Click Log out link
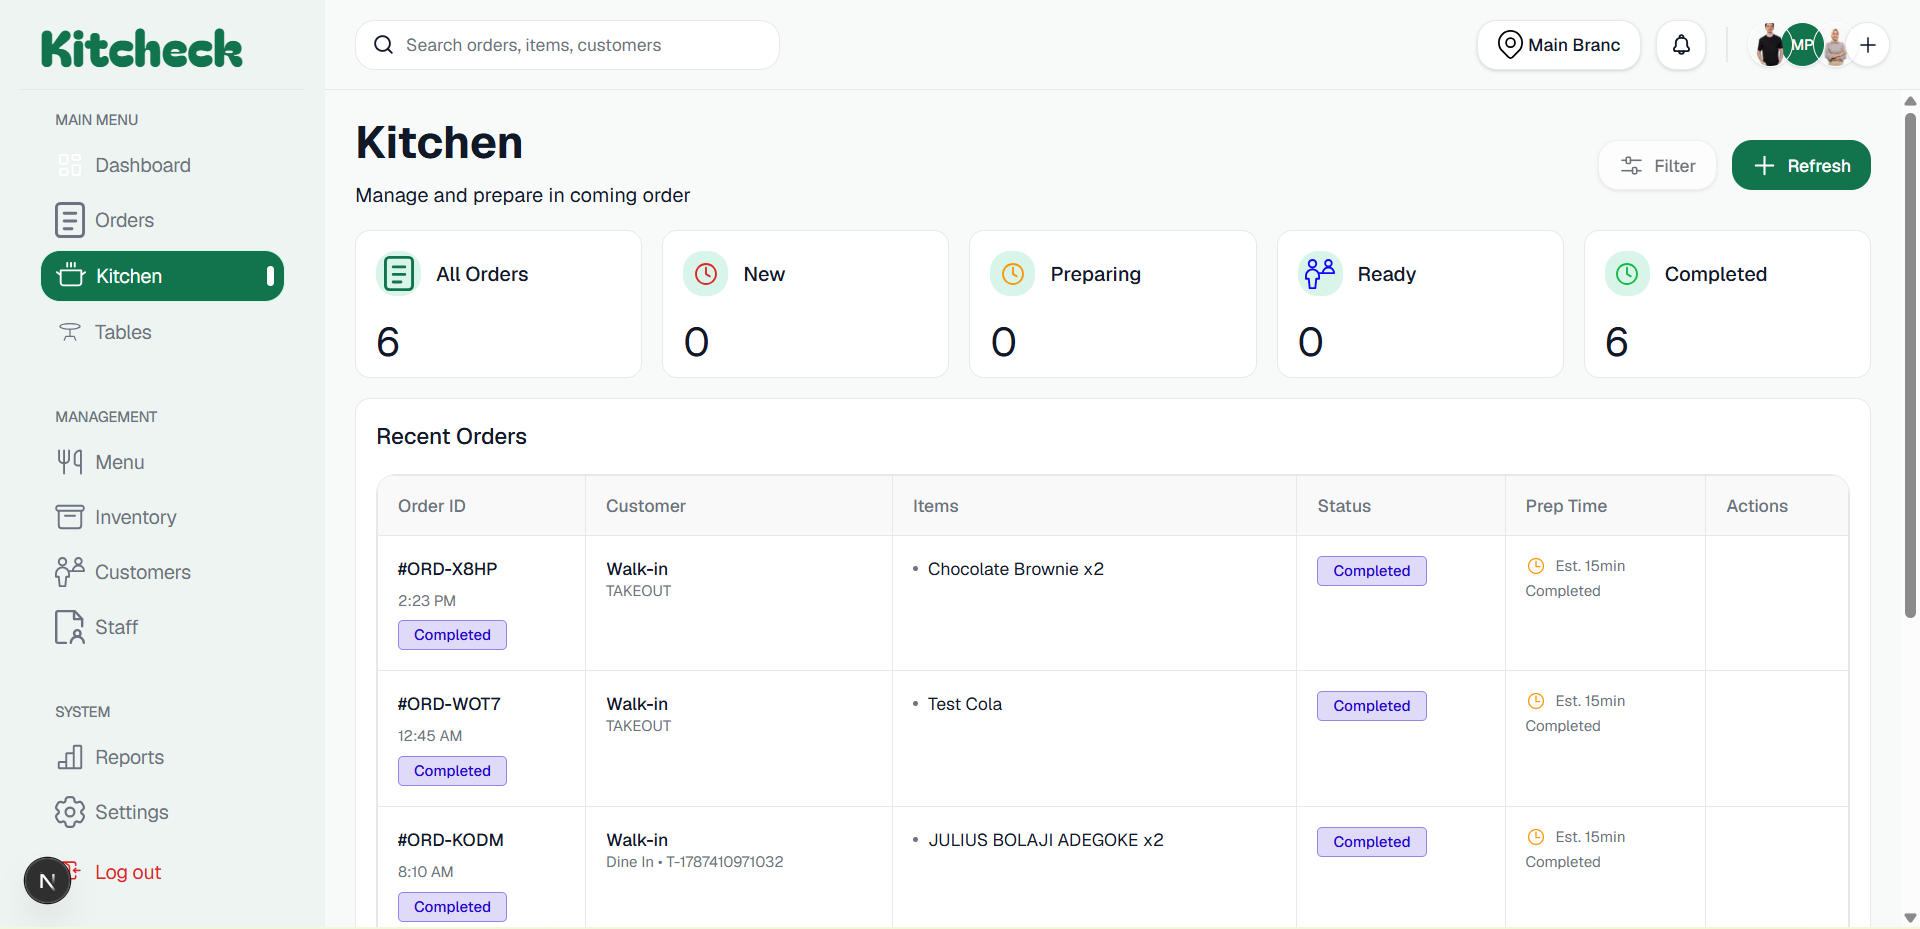Viewport: 1920px width, 929px height. coord(128,872)
